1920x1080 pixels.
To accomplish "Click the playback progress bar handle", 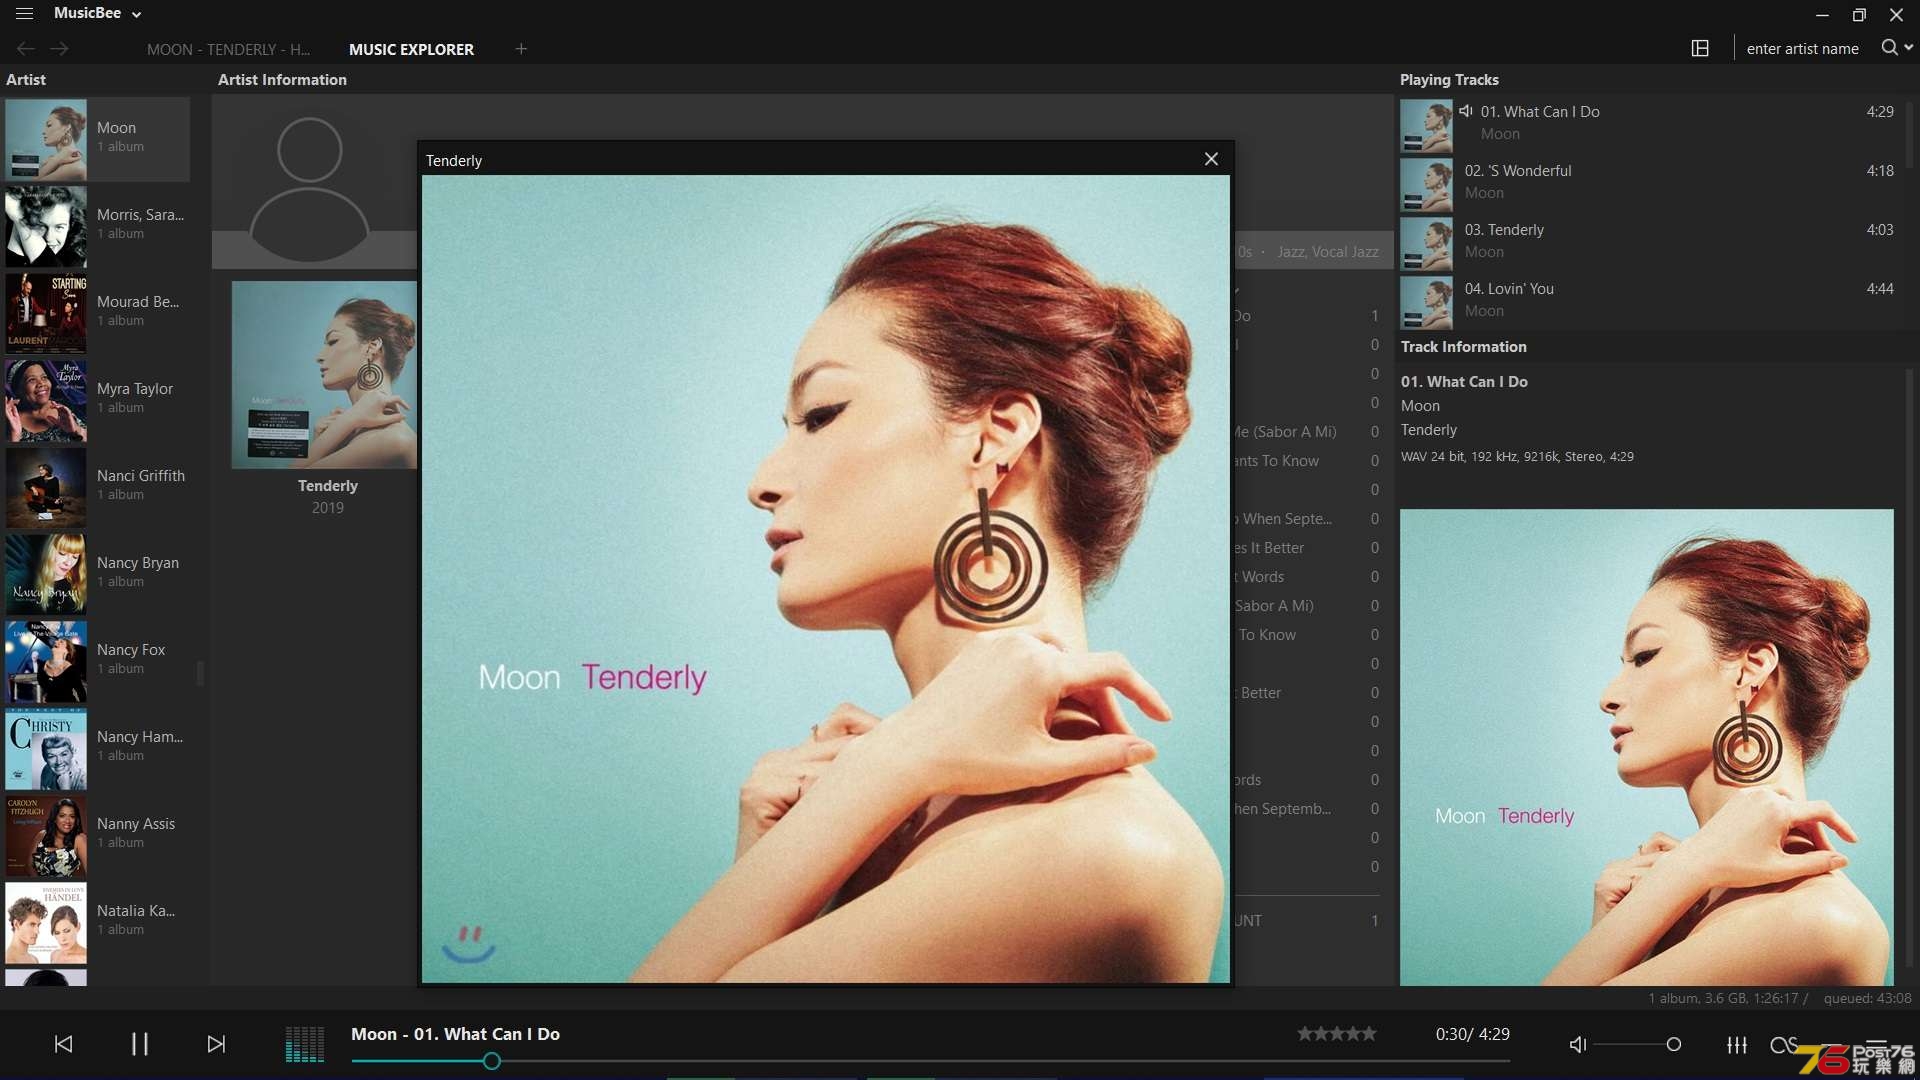I will pyautogui.click(x=491, y=1061).
